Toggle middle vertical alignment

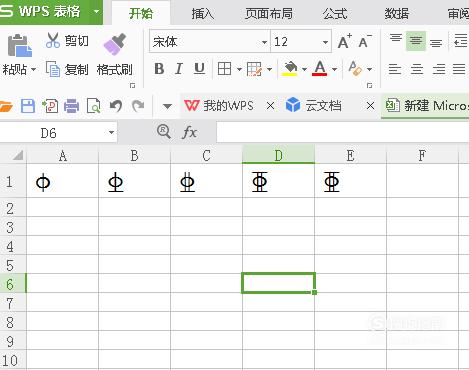coord(416,41)
